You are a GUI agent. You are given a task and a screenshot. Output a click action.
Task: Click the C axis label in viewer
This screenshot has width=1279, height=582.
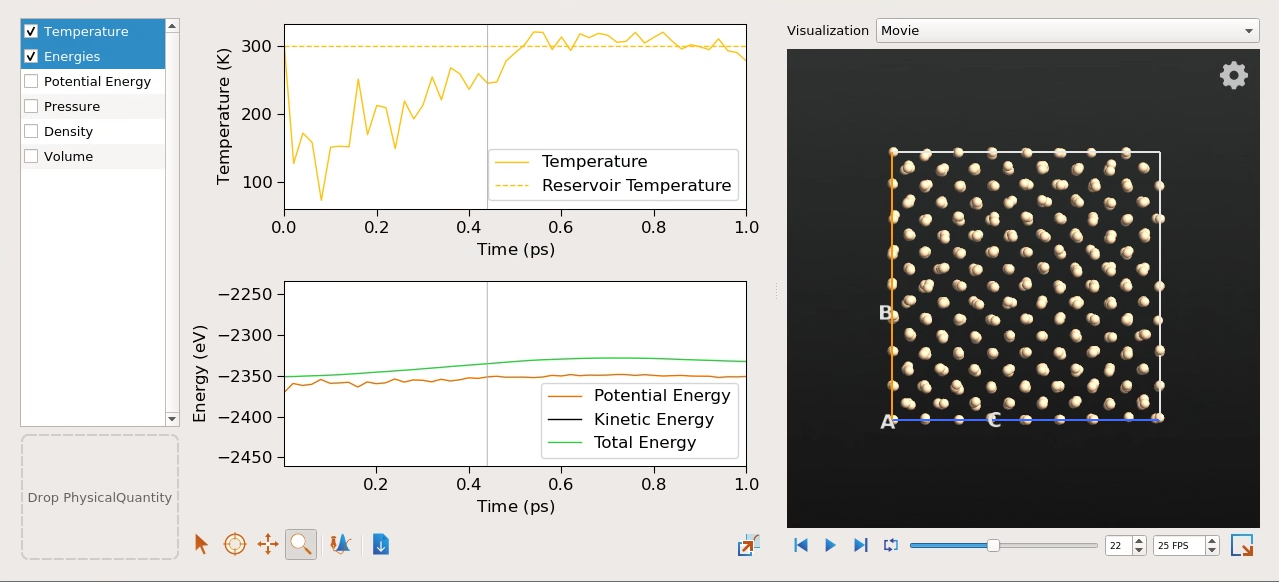tap(994, 421)
